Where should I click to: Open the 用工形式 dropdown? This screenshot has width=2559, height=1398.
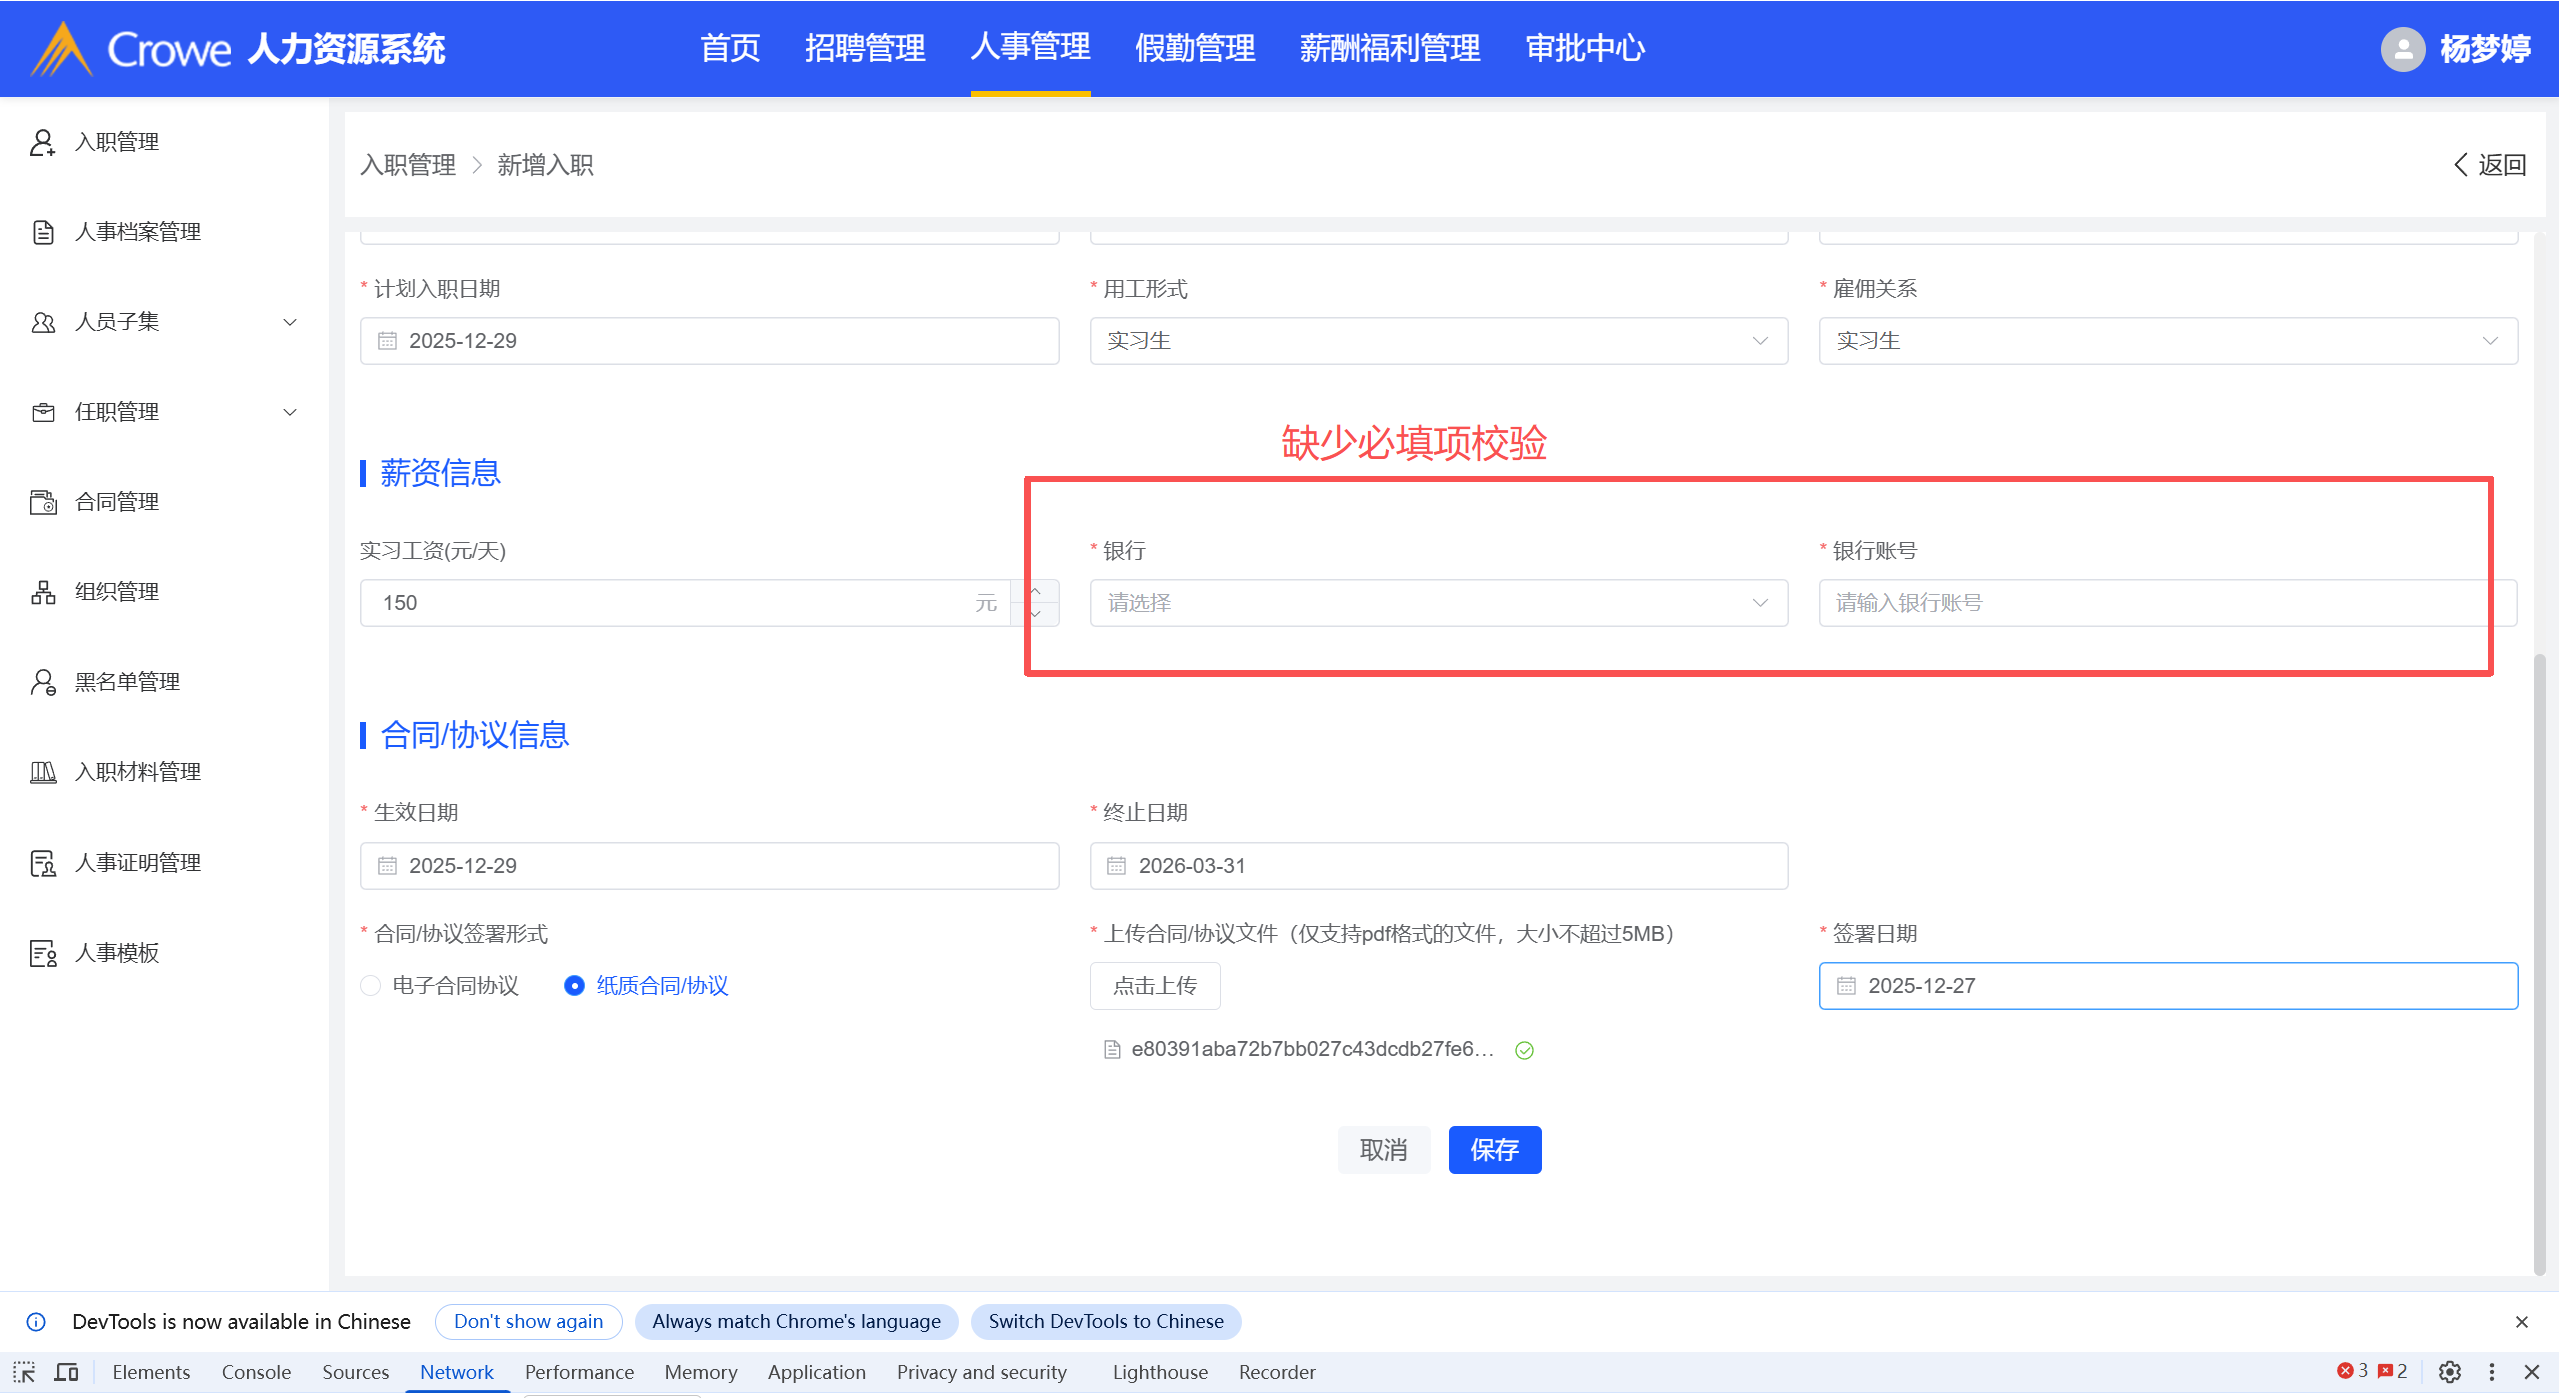click(x=1438, y=341)
